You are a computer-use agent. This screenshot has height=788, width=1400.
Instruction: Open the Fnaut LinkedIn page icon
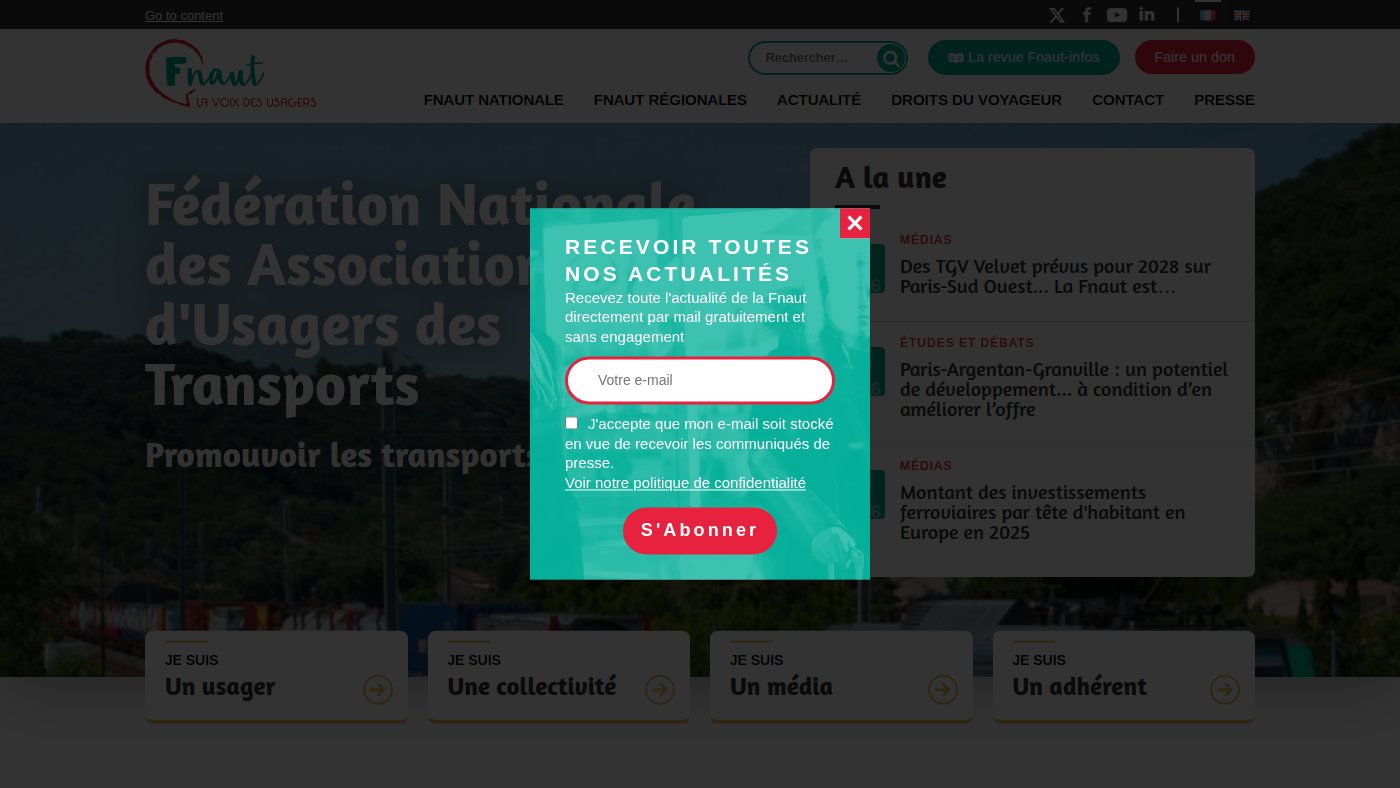tap(1147, 15)
